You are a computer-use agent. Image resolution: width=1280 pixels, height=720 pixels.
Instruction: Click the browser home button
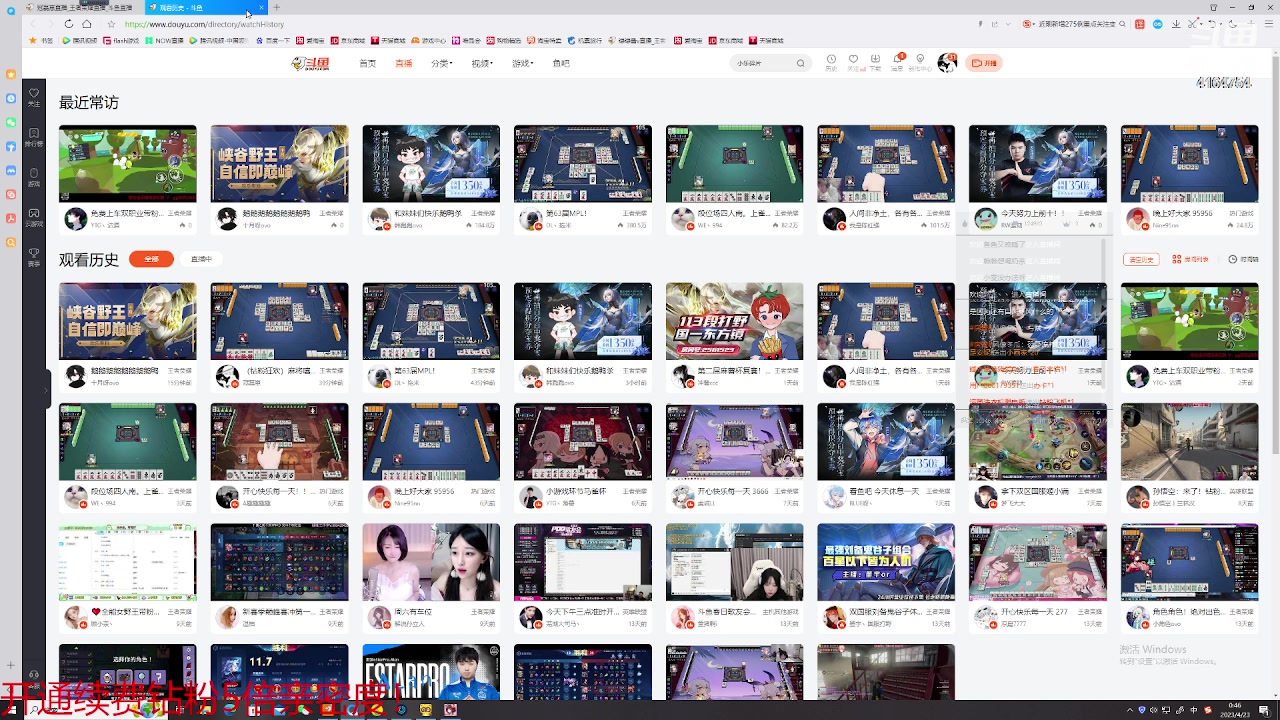[87, 24]
